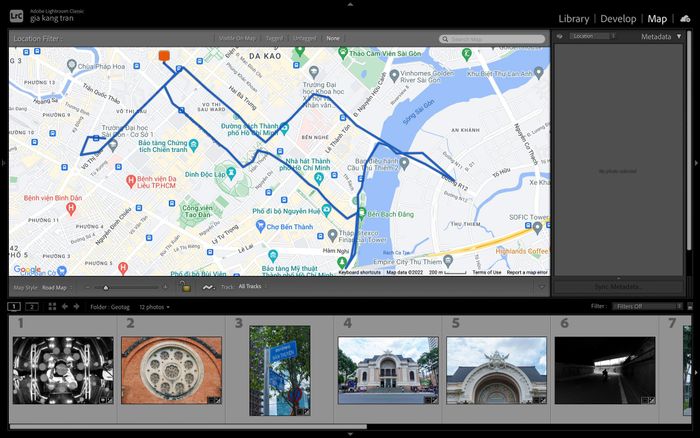
Task: Select filmstrip thumbnail 3 street sign photo
Action: [x=280, y=371]
